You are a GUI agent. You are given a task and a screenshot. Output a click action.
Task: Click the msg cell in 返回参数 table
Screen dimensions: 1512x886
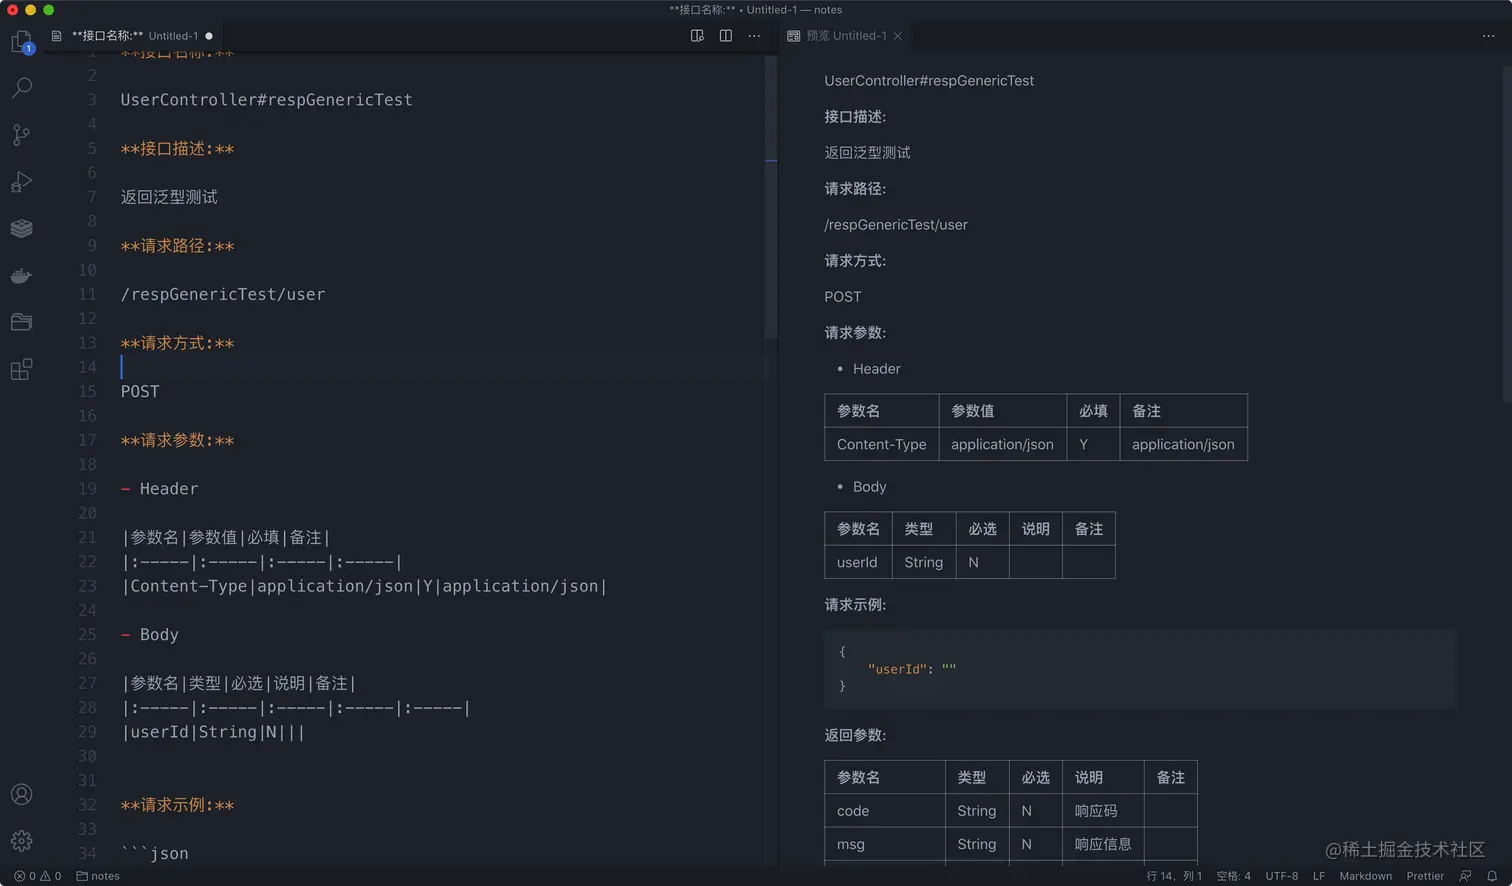pos(885,845)
